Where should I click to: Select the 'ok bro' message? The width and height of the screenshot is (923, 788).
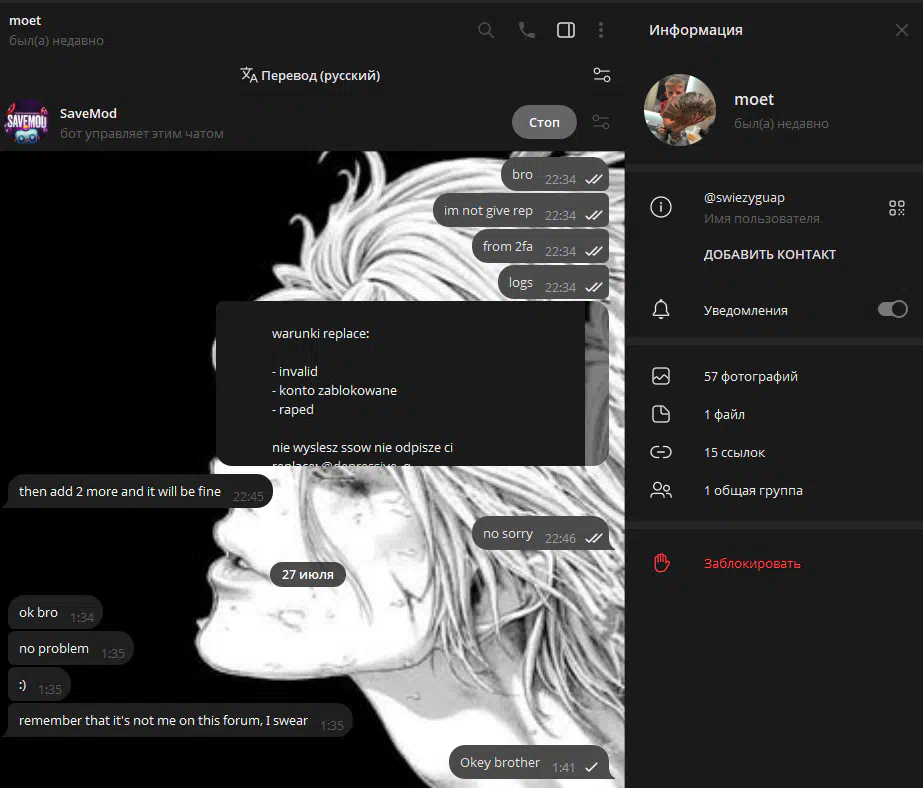[55, 613]
